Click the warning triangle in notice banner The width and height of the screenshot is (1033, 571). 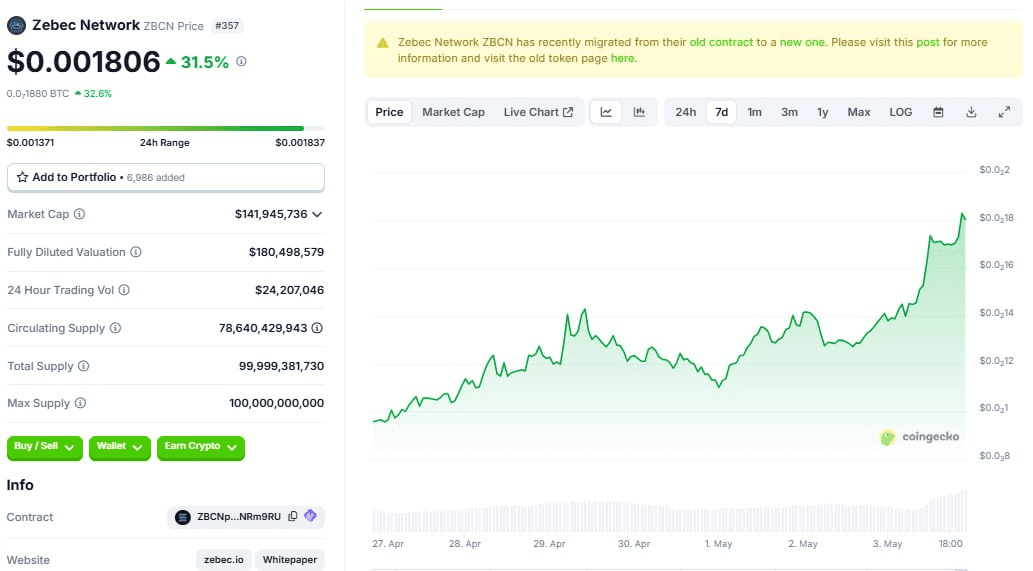pyautogui.click(x=383, y=43)
